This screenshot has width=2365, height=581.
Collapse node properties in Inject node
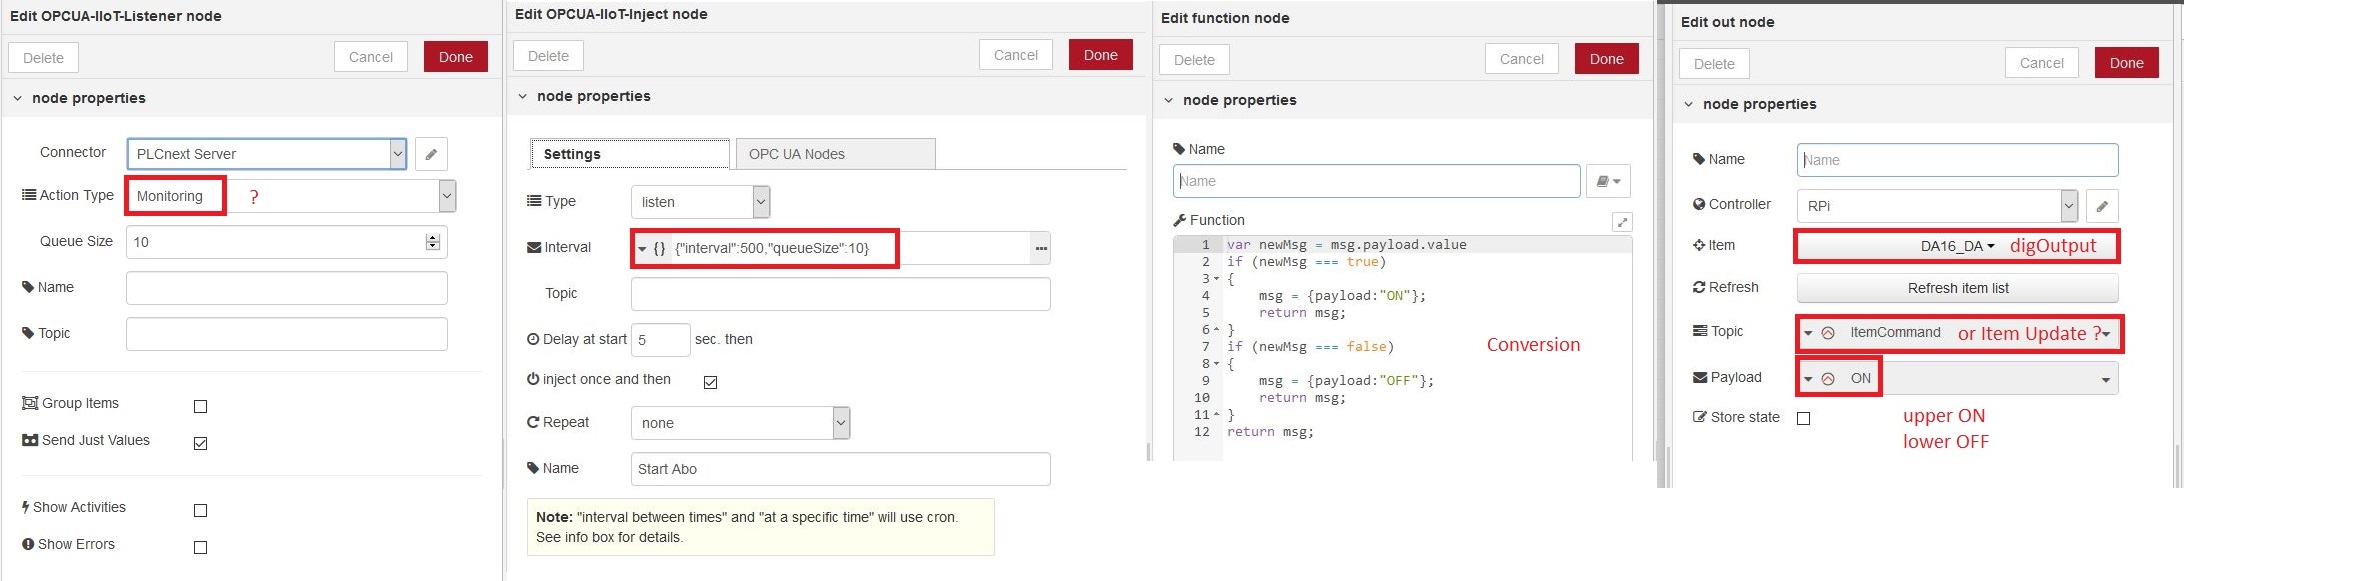click(x=522, y=96)
